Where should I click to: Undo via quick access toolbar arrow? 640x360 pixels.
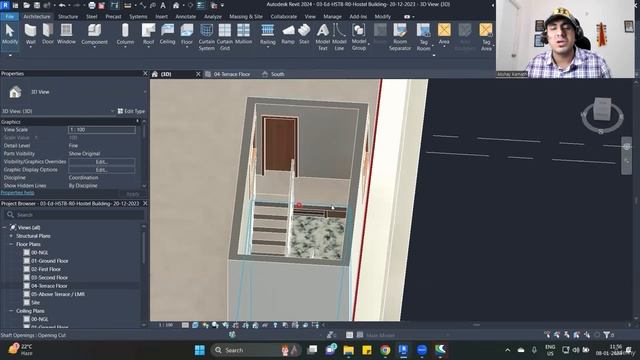pyautogui.click(x=62, y=5)
